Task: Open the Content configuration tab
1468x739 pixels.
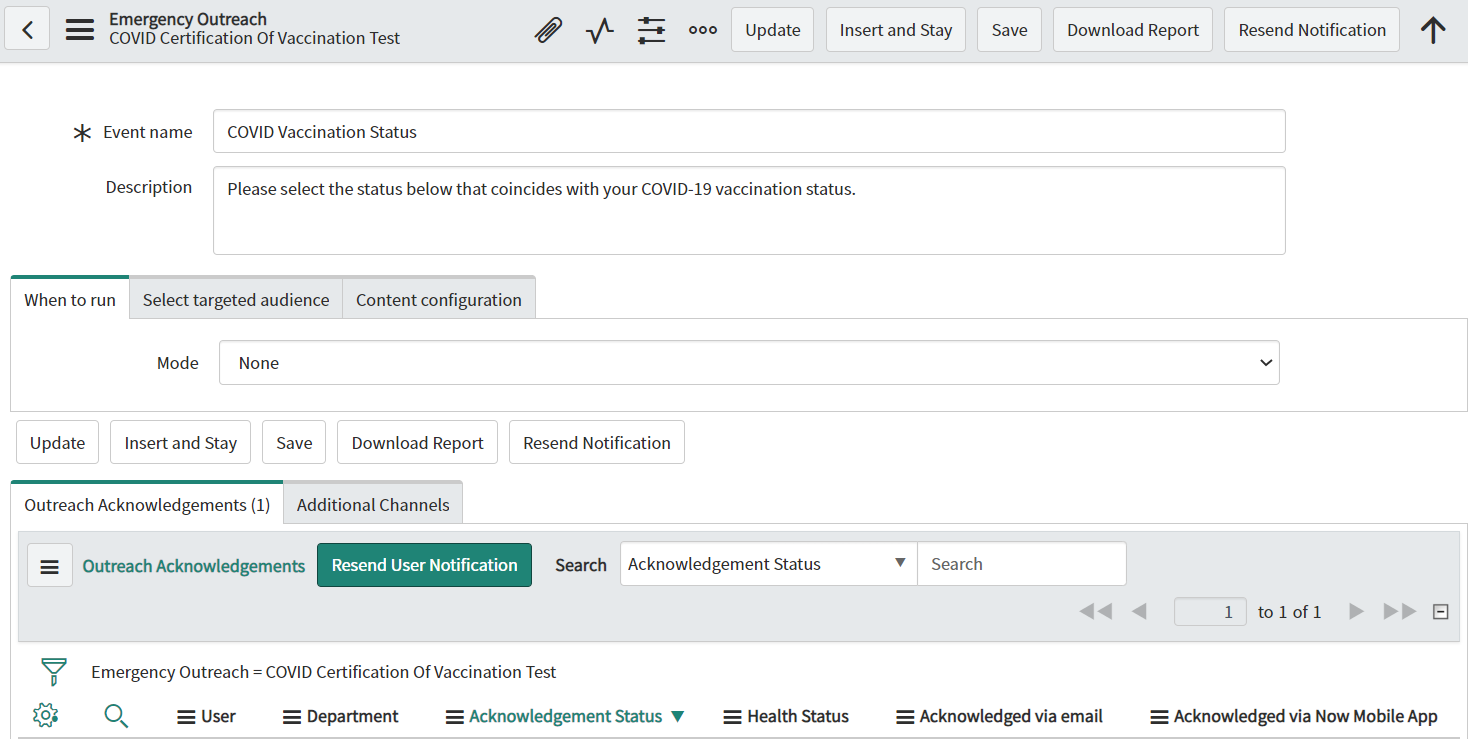Action: point(438,300)
